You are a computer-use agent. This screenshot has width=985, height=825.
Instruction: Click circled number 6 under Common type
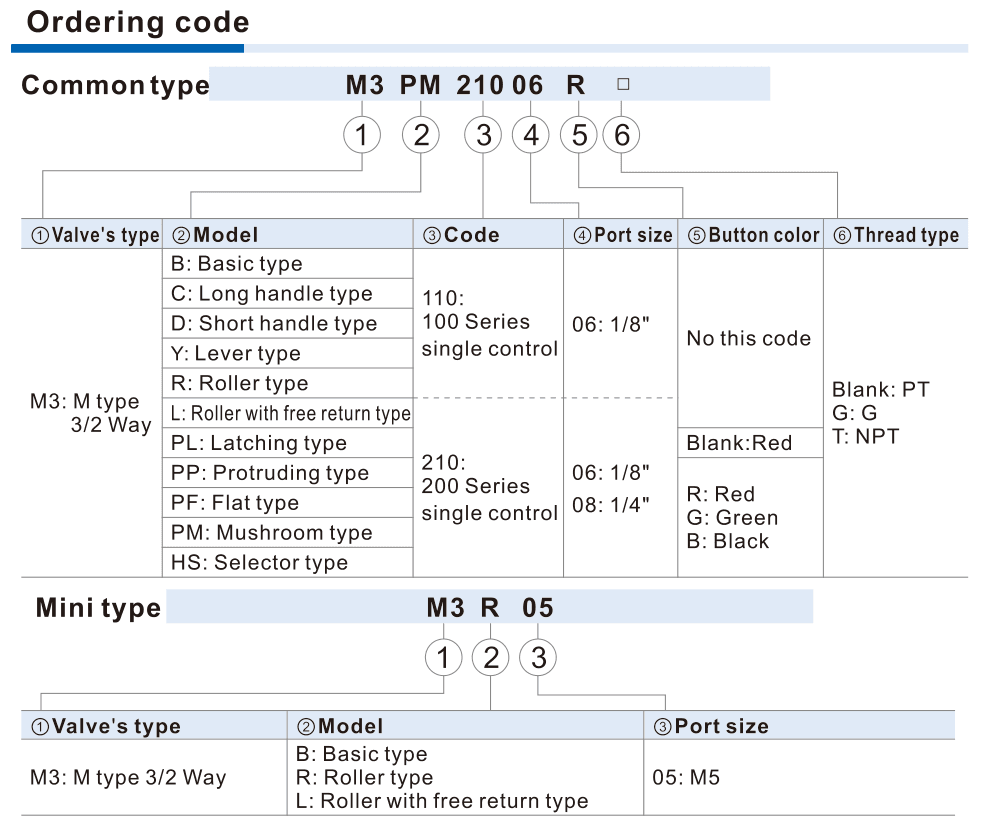pos(621,135)
